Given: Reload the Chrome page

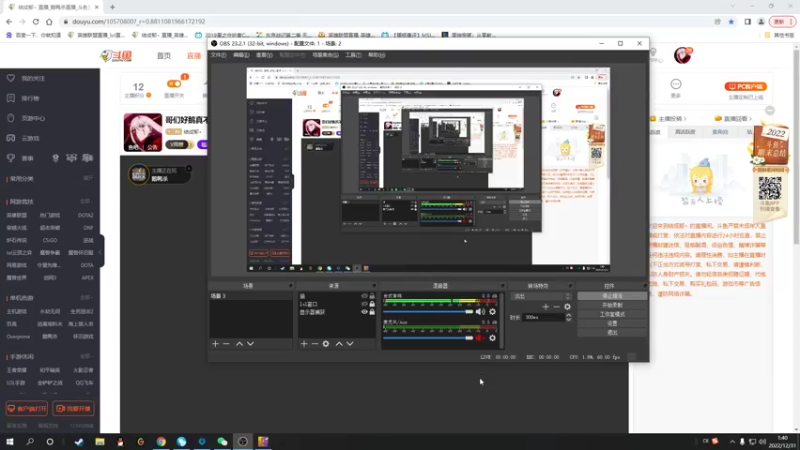Looking at the screenshot, I should coord(36,21).
